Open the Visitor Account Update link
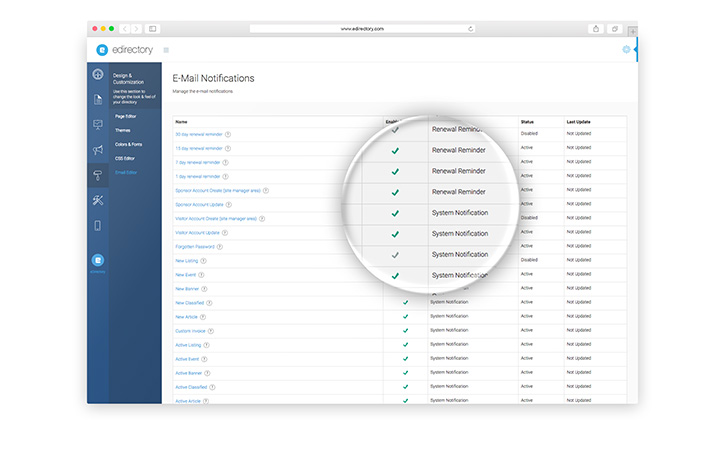 (197, 233)
